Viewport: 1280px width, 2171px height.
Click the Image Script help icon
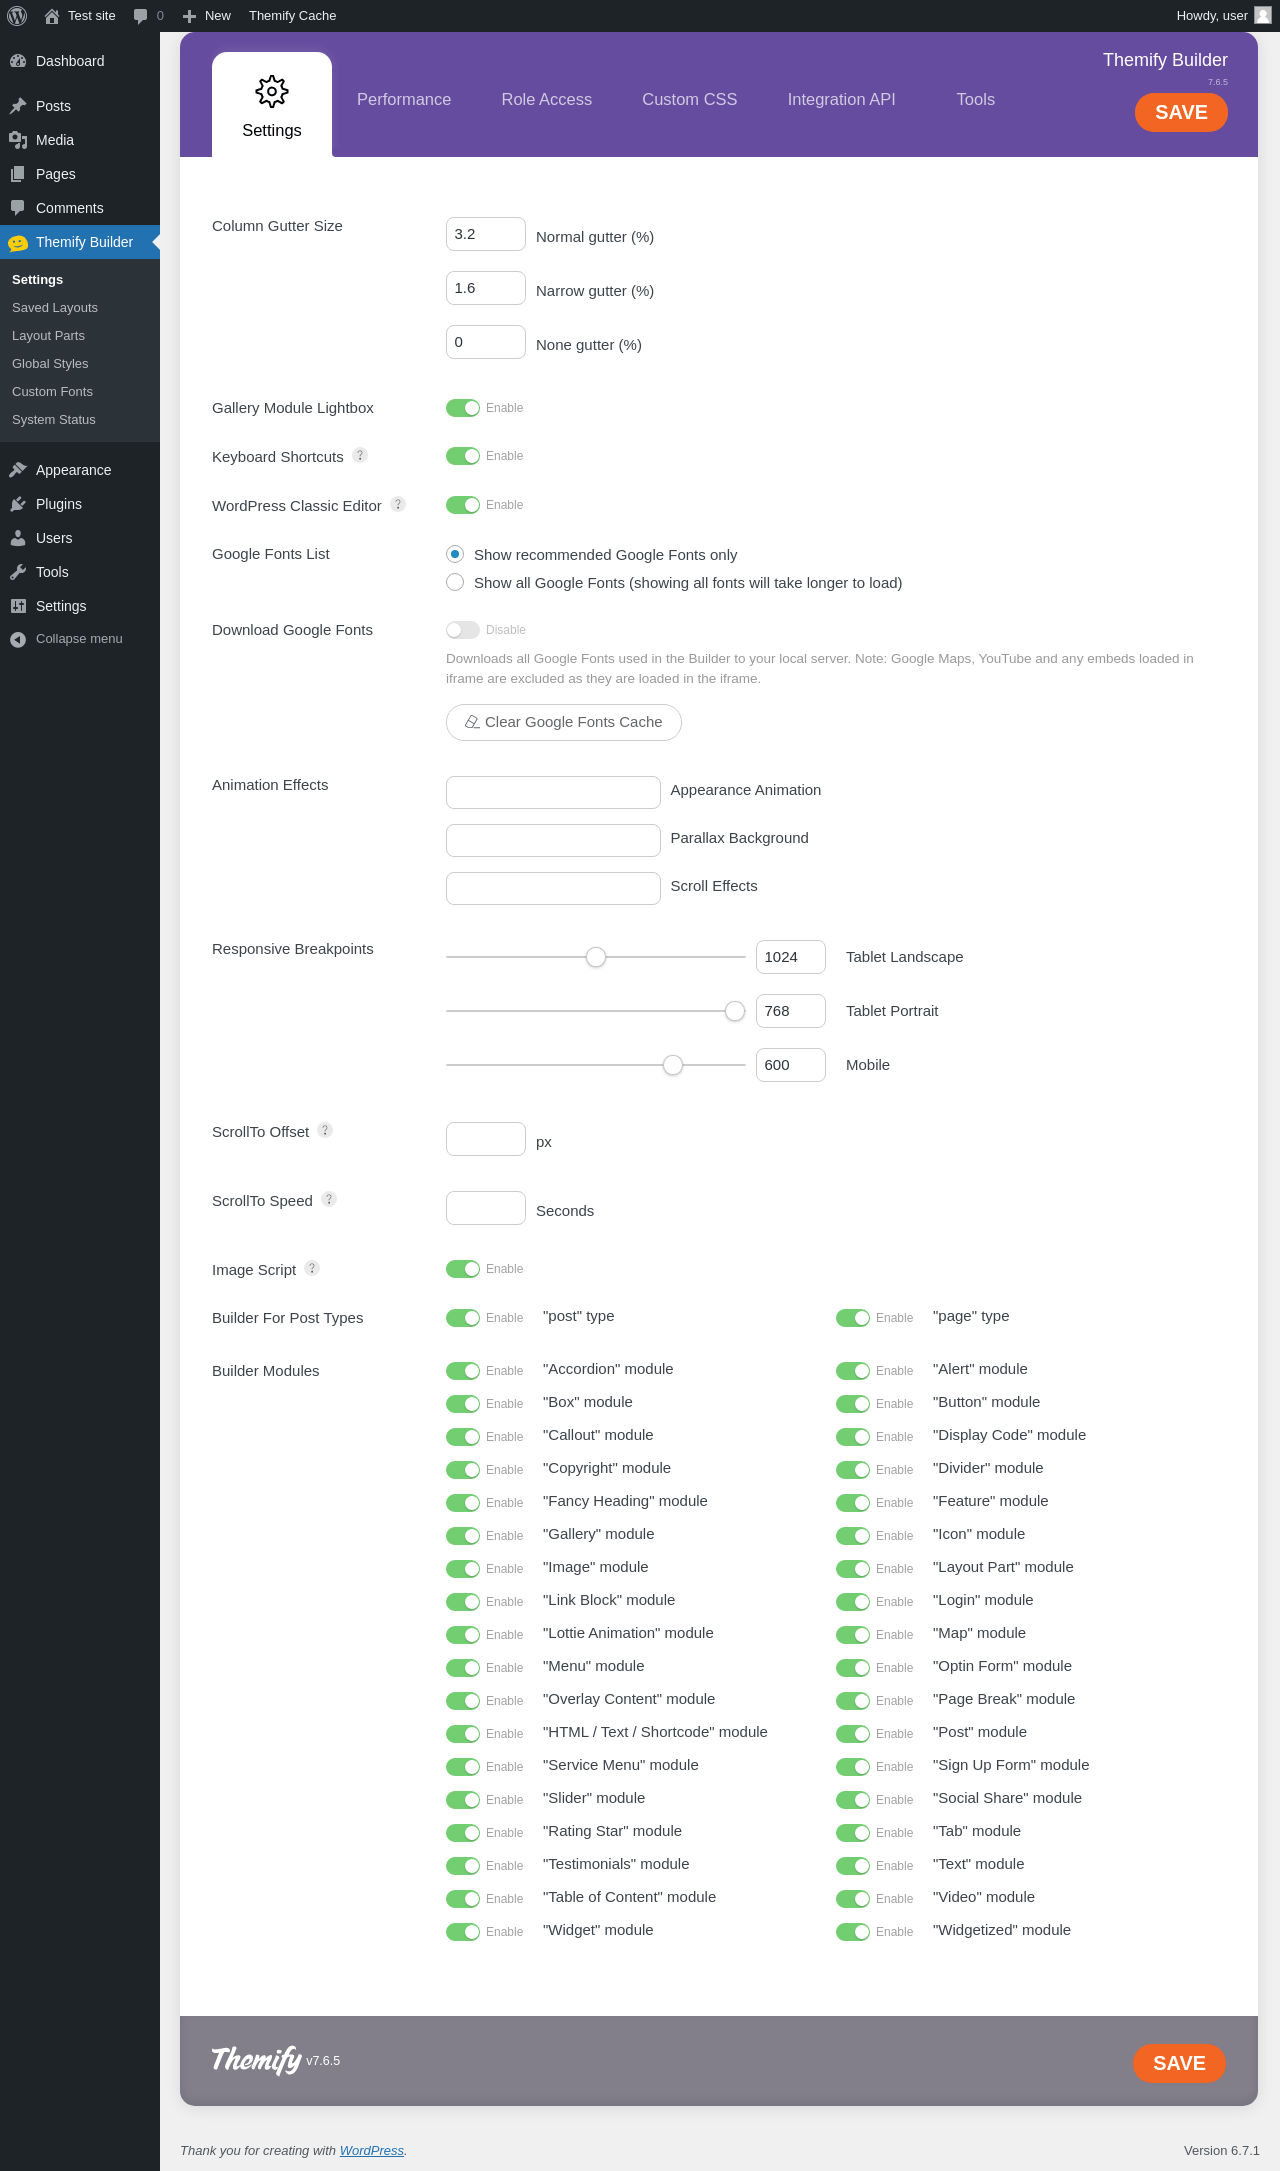312,1268
